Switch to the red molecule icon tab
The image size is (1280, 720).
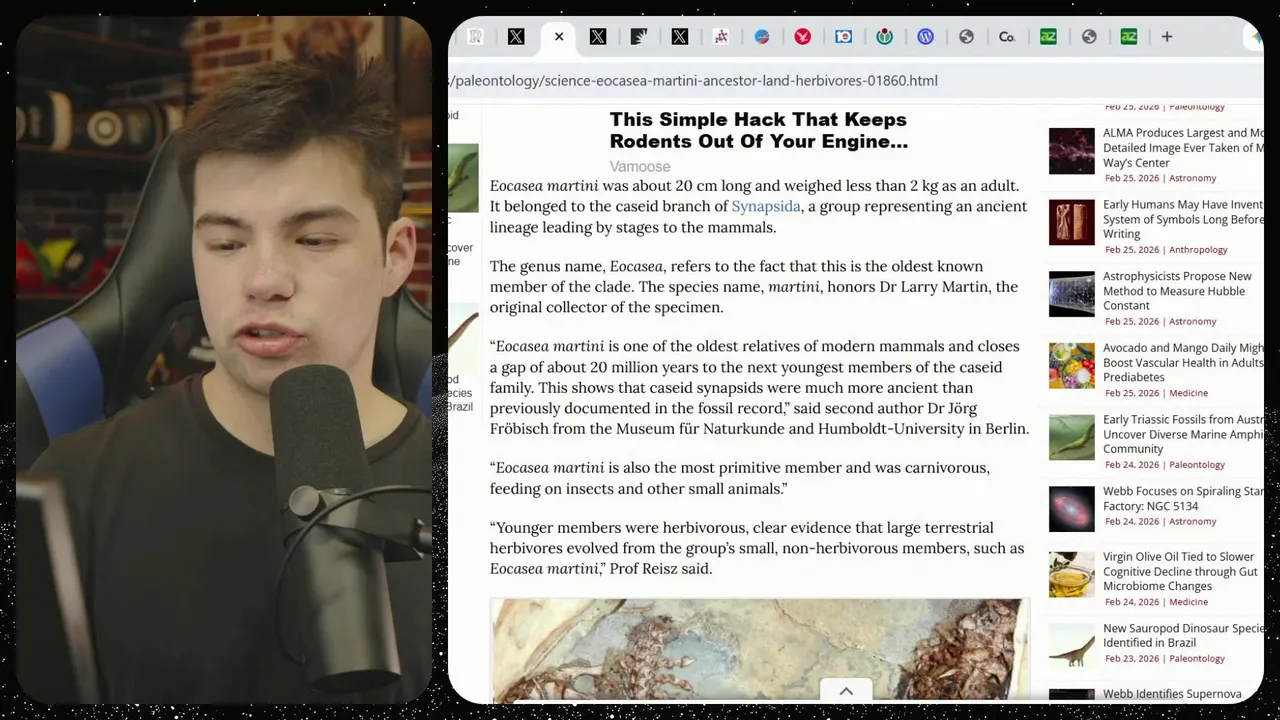(x=720, y=37)
